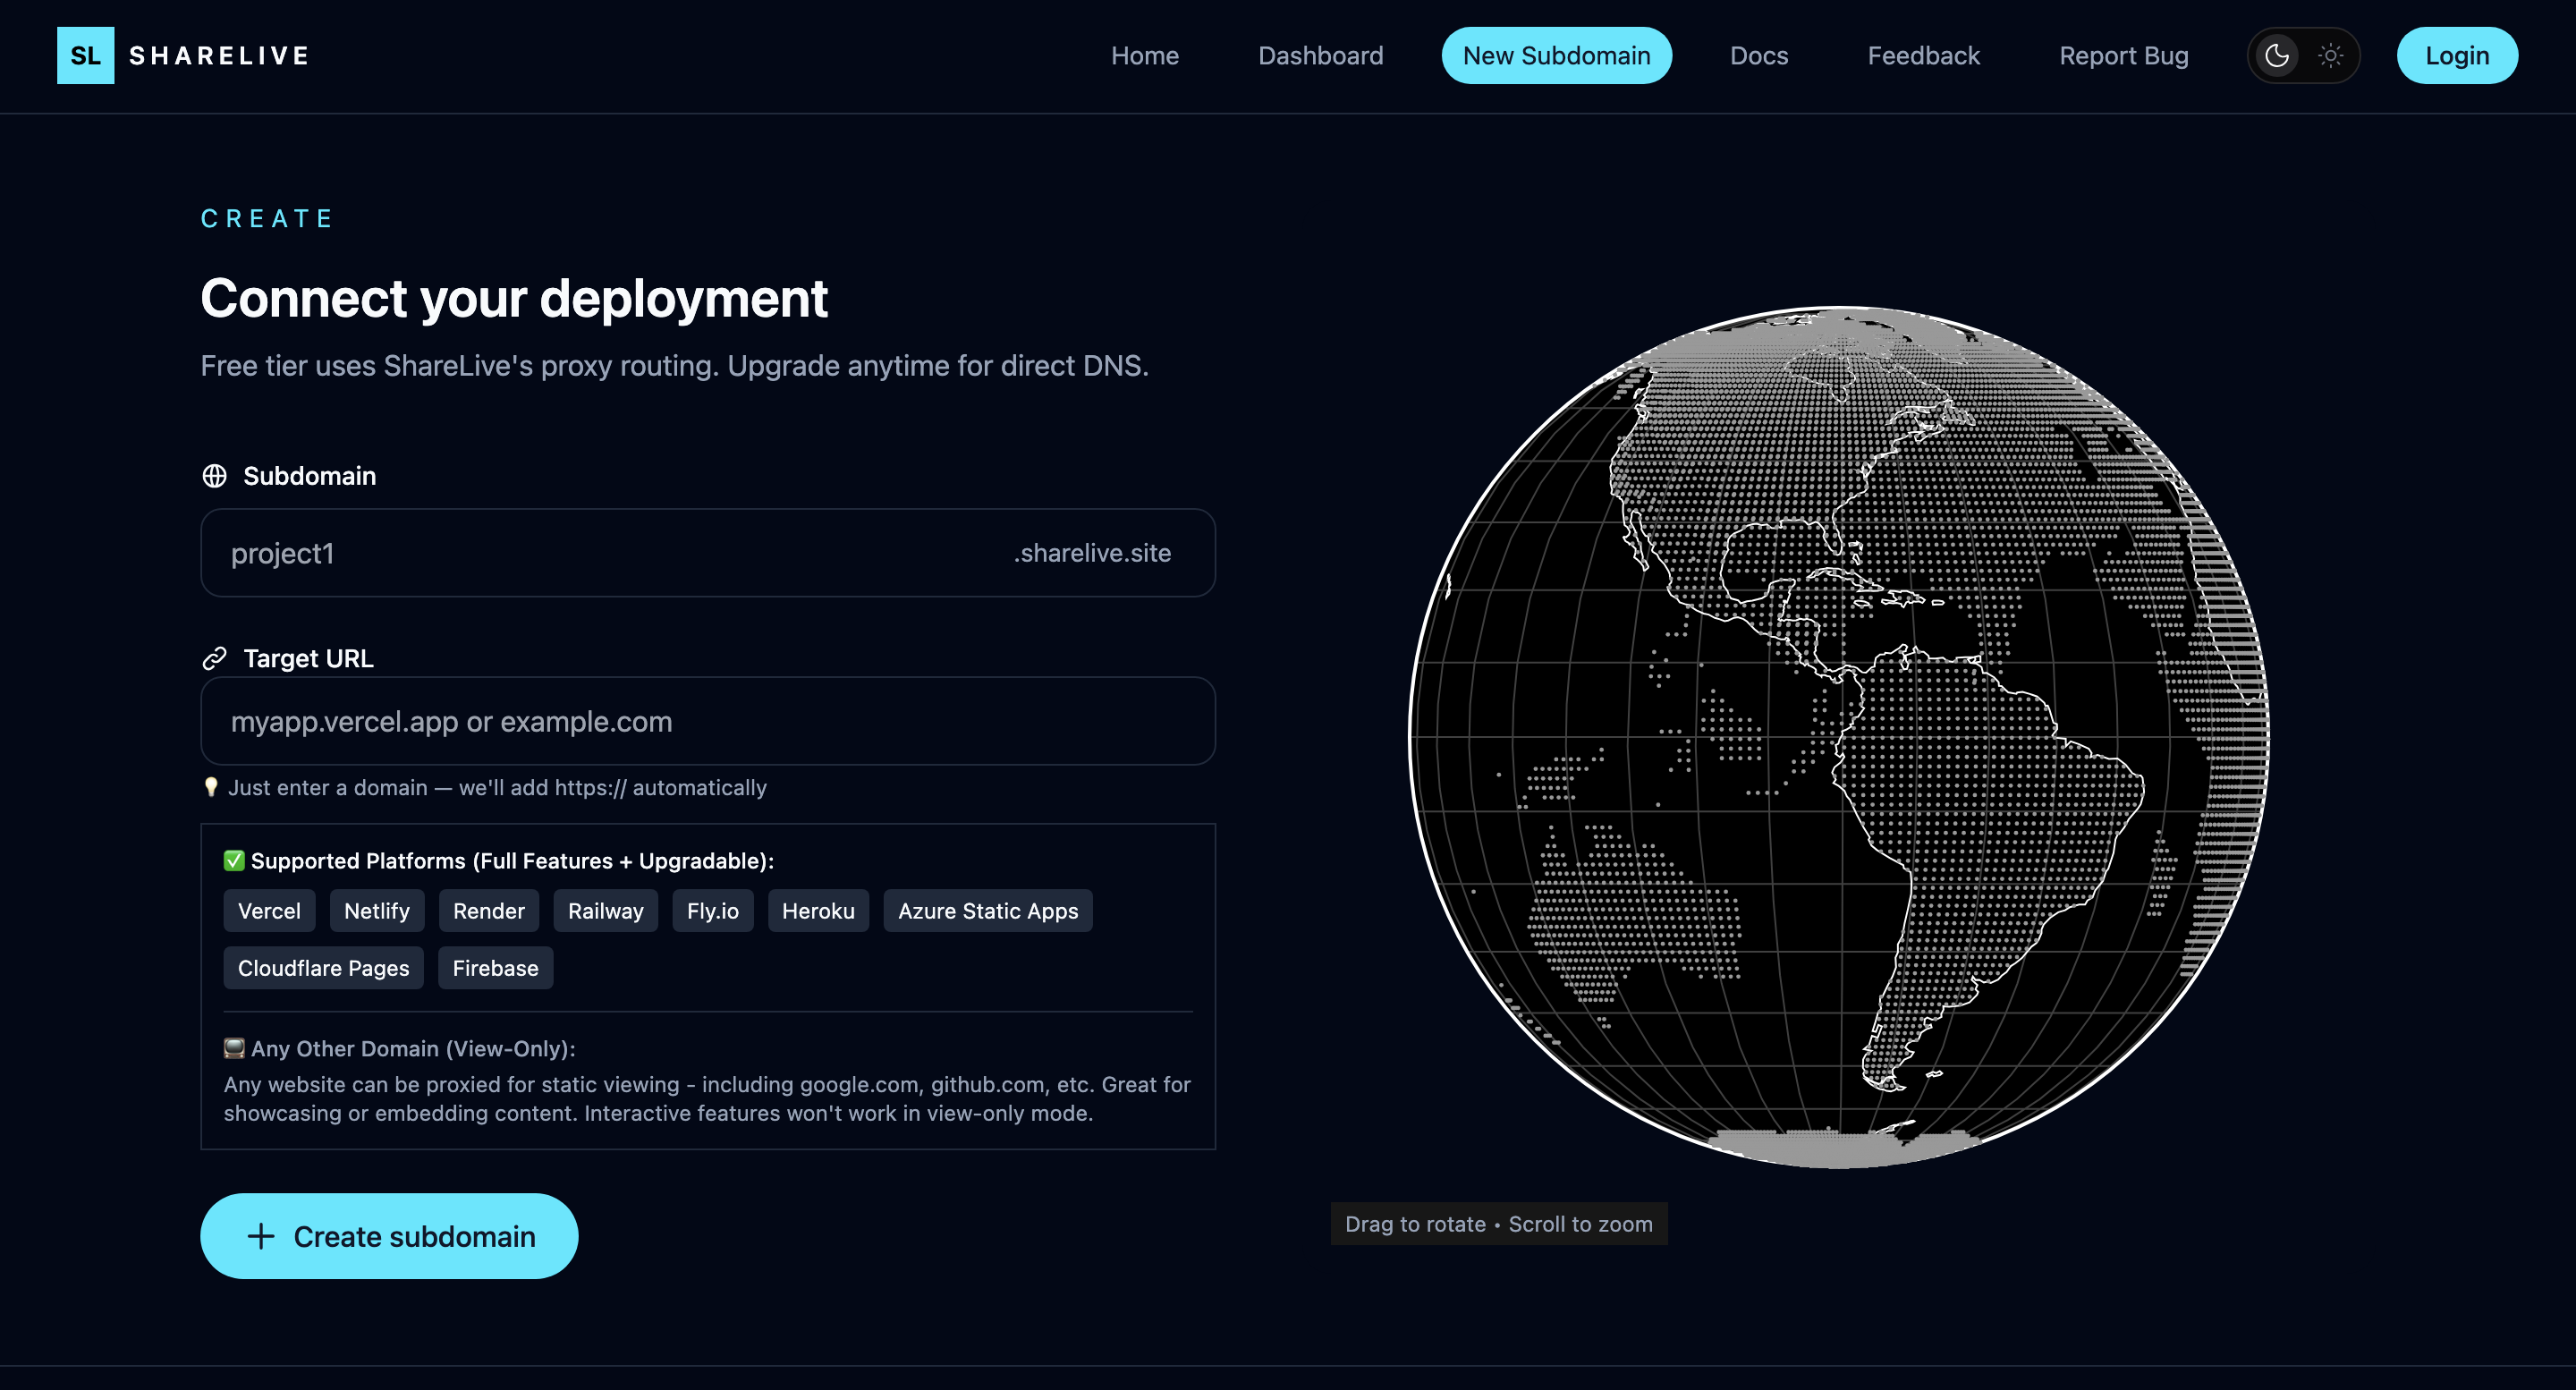Click the Railway platform chip
The width and height of the screenshot is (2576, 1390).
click(606, 911)
